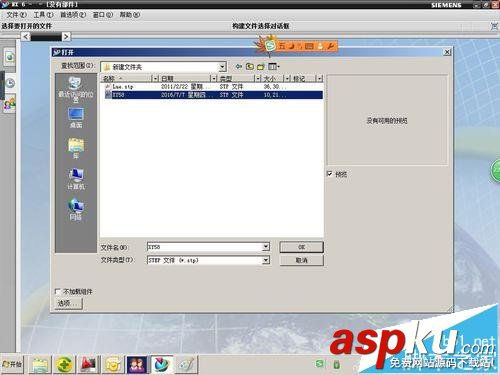Expand the 查找范围 folder dropdown
This screenshot has width=500, height=375.
click(x=222, y=67)
